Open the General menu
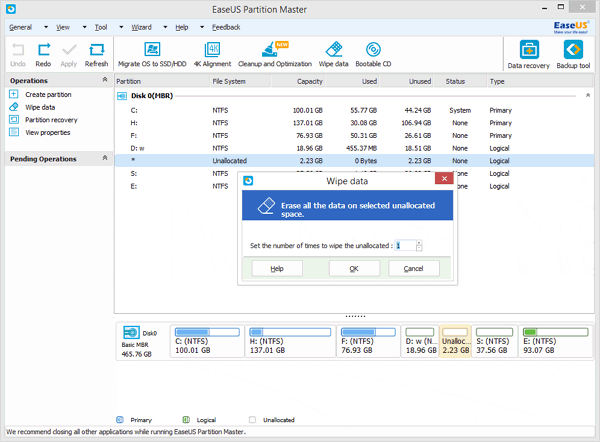 coord(21,27)
